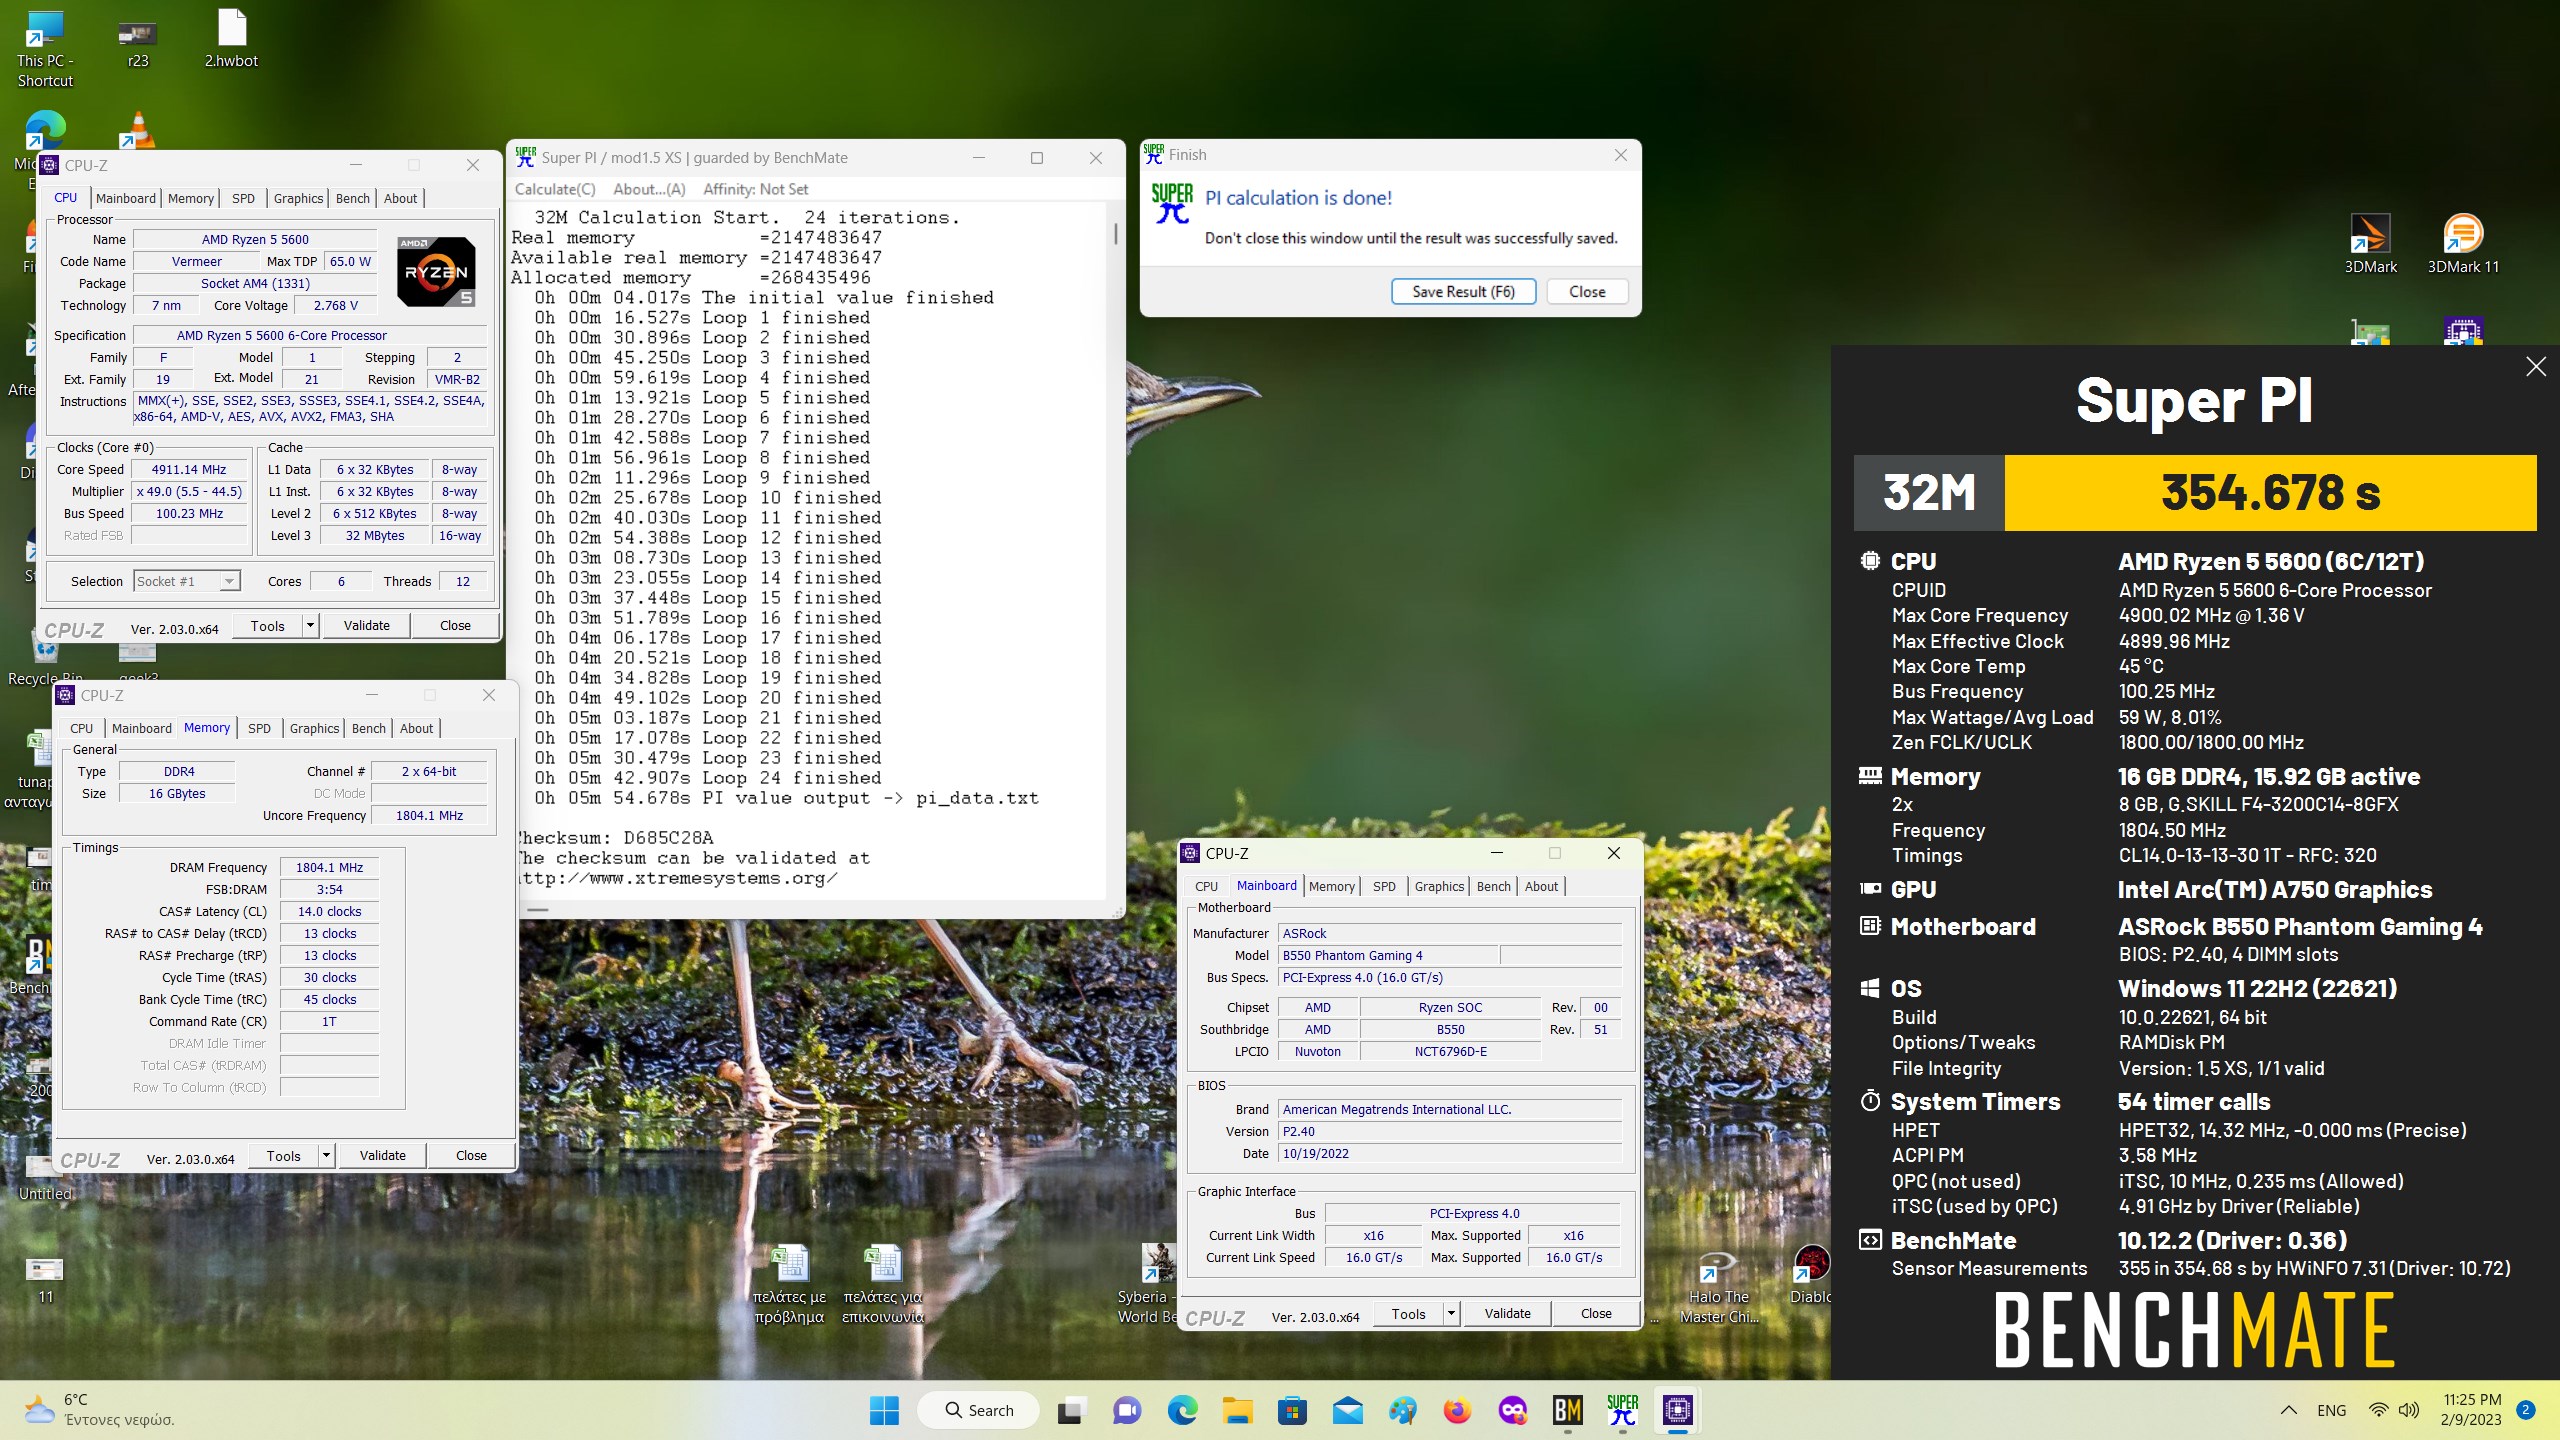Expand Tools dropdown arrow in CPU tab window
The image size is (2560, 1440).
tap(310, 626)
